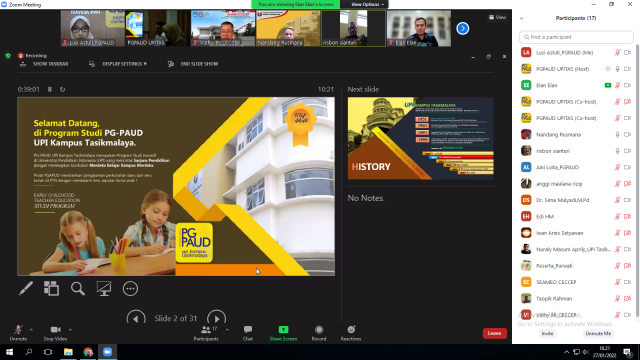Click the View layout button
640x360 pixels.
498,17
